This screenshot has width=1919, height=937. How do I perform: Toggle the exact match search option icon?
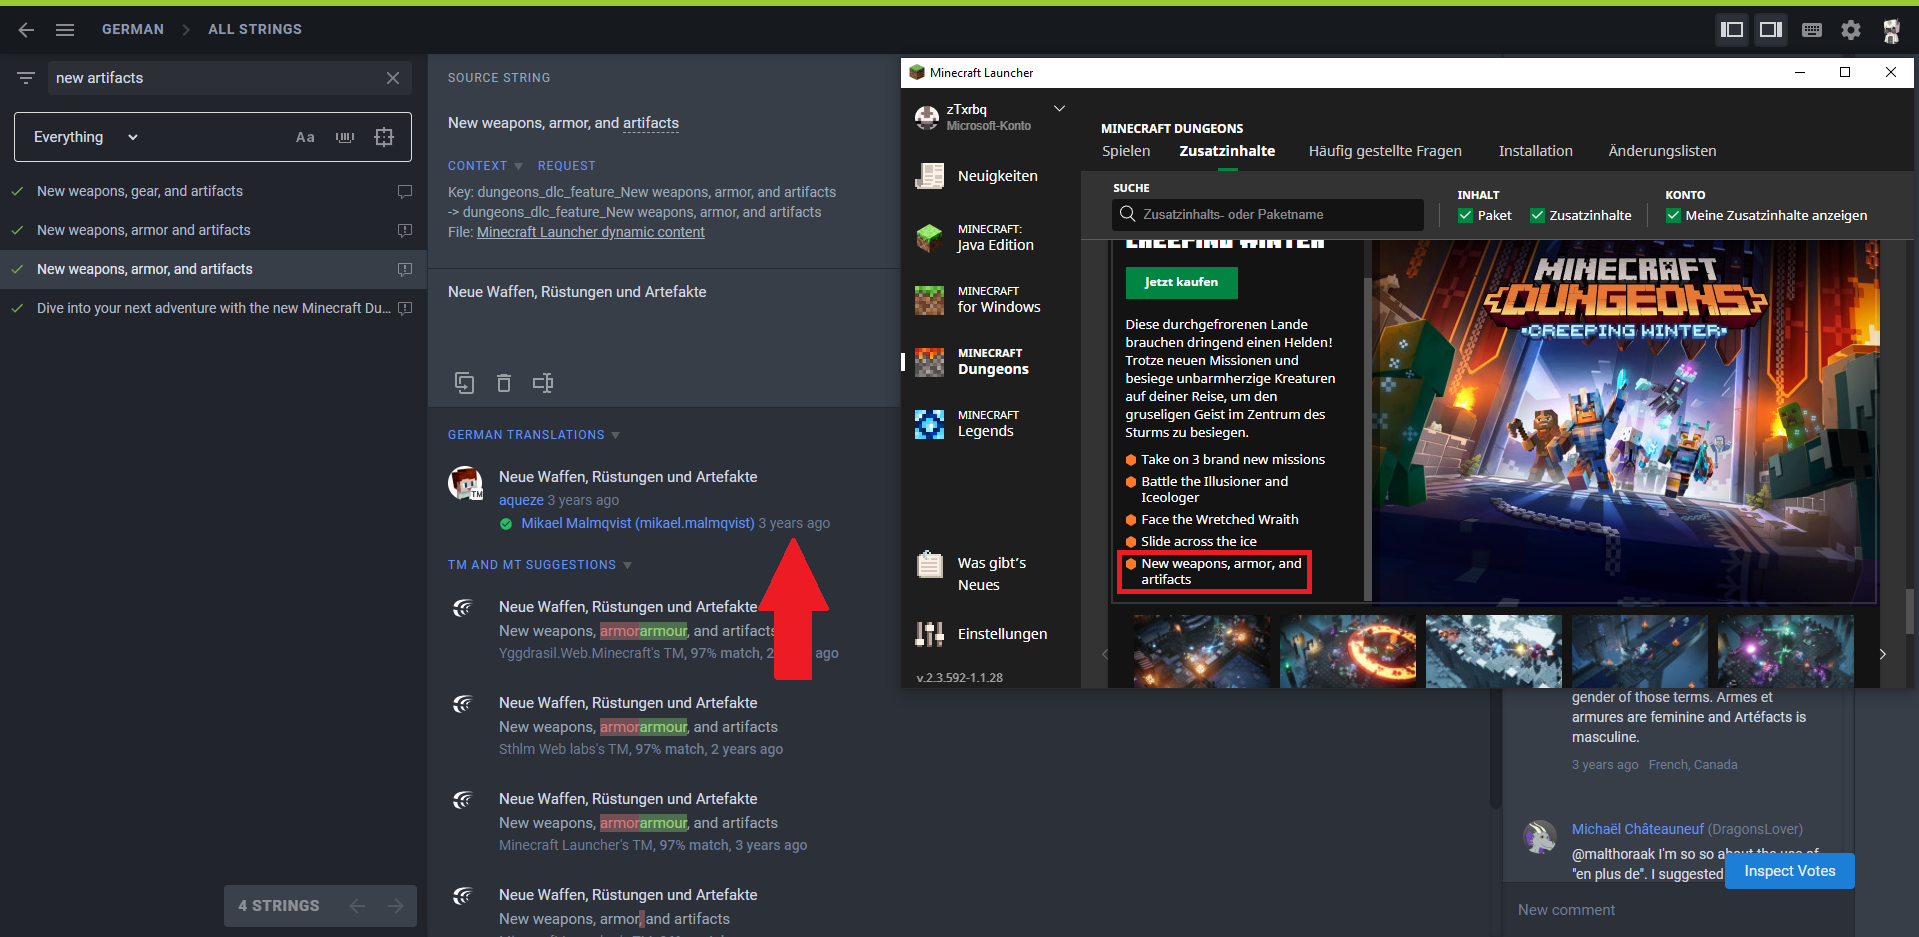click(384, 137)
